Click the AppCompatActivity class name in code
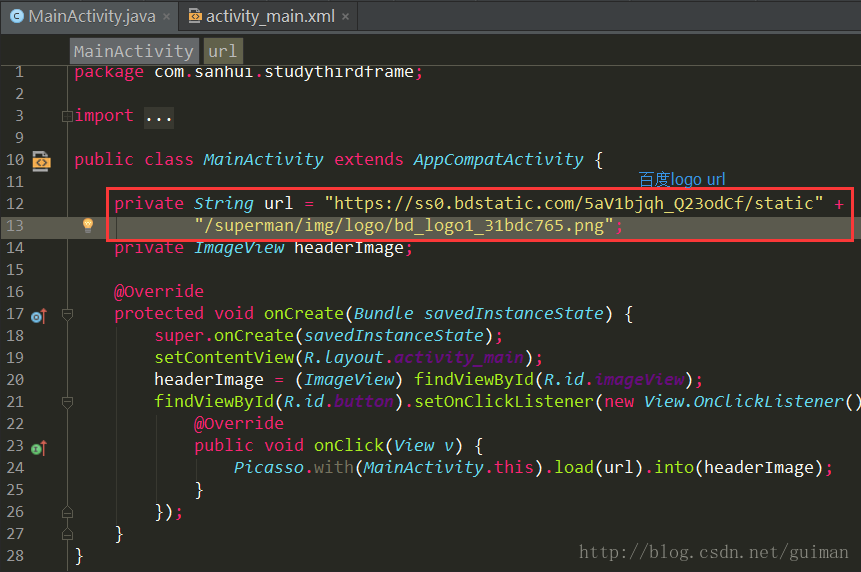This screenshot has height=572, width=861. [x=498, y=160]
